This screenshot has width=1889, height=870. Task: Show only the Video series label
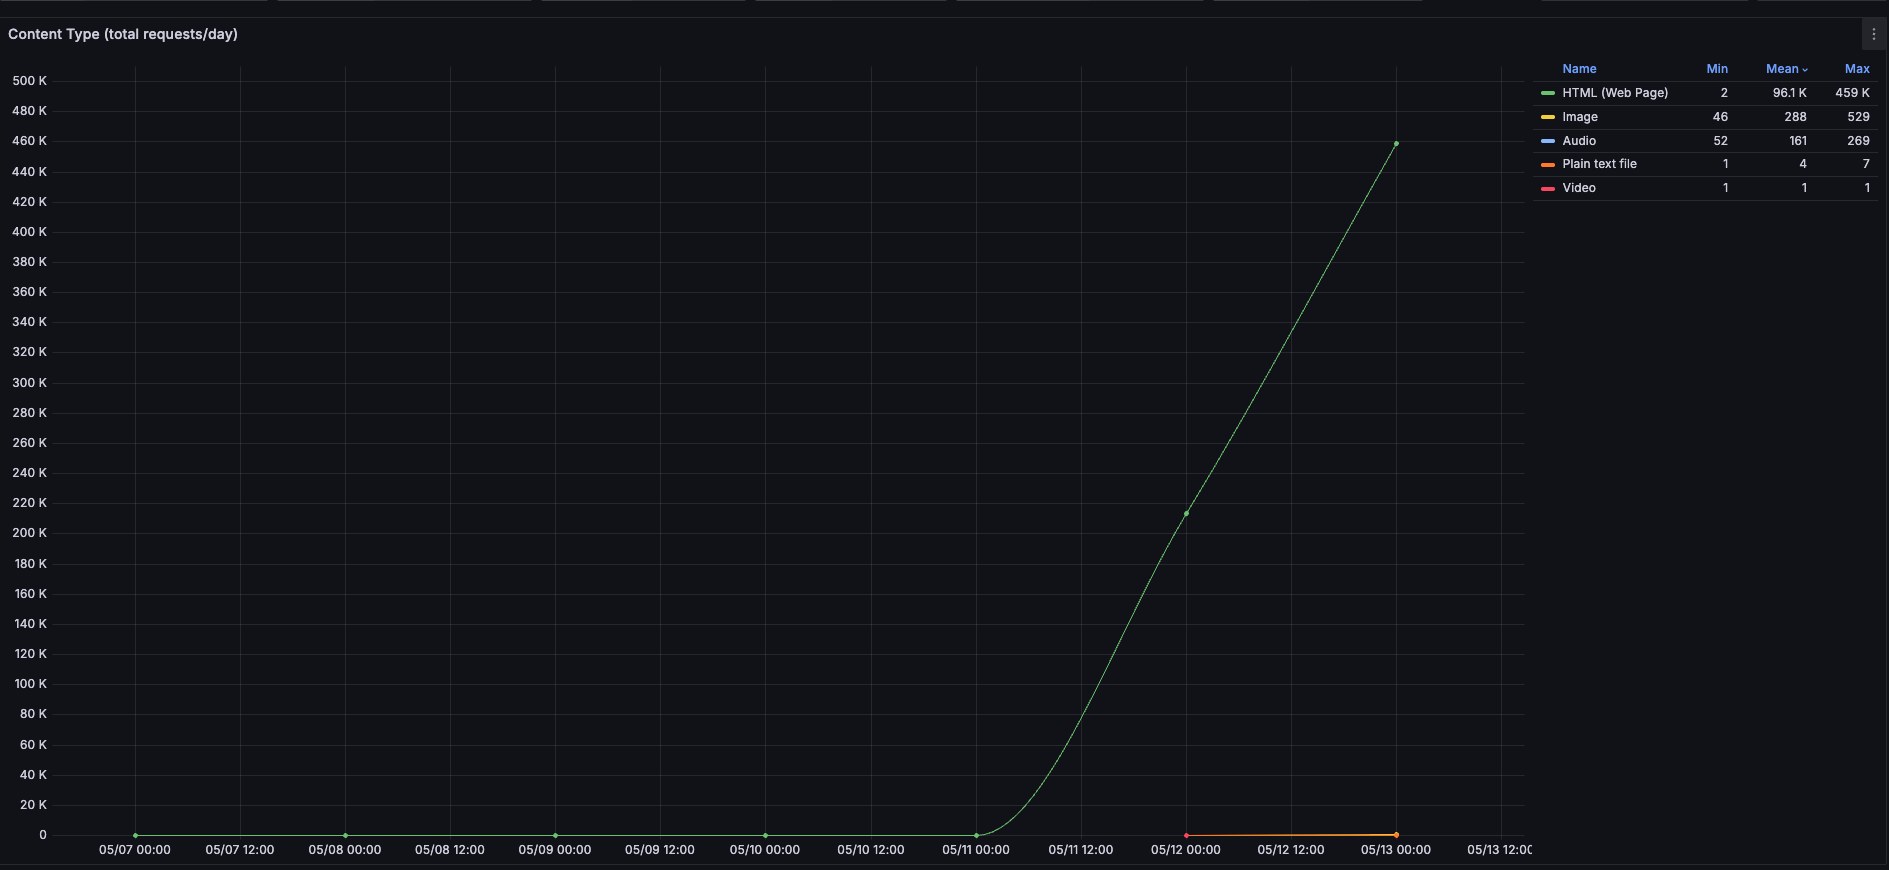(1578, 188)
